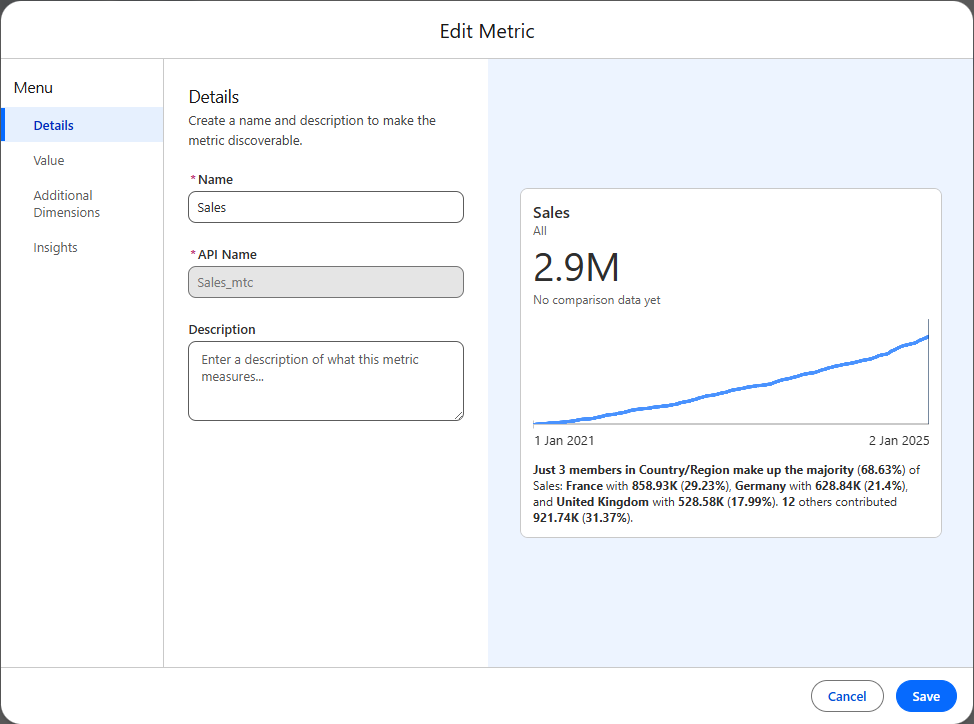This screenshot has width=974, height=724.
Task: Grab the Description box resize handle
Action: [x=459, y=415]
